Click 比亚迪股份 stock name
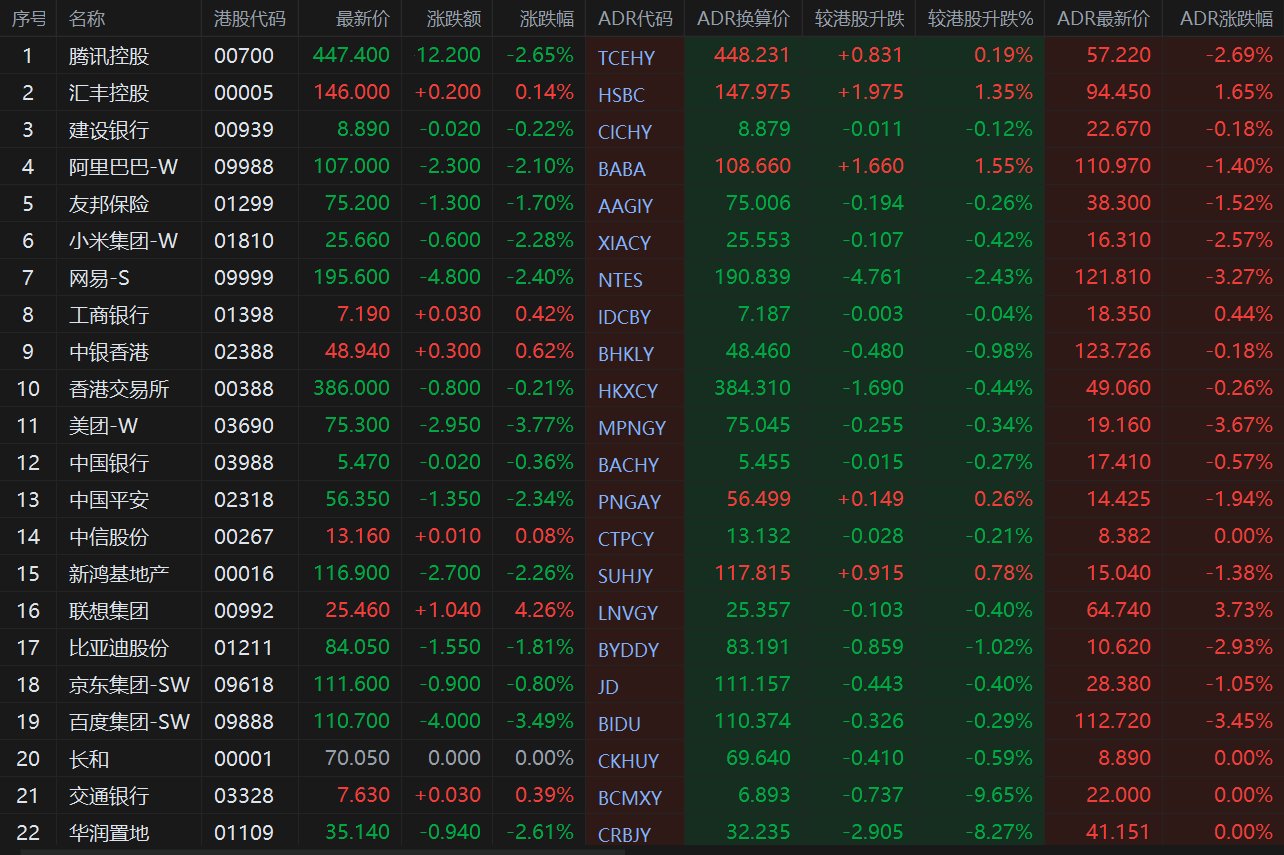Viewport: 1284px width, 855px height. [x=119, y=647]
